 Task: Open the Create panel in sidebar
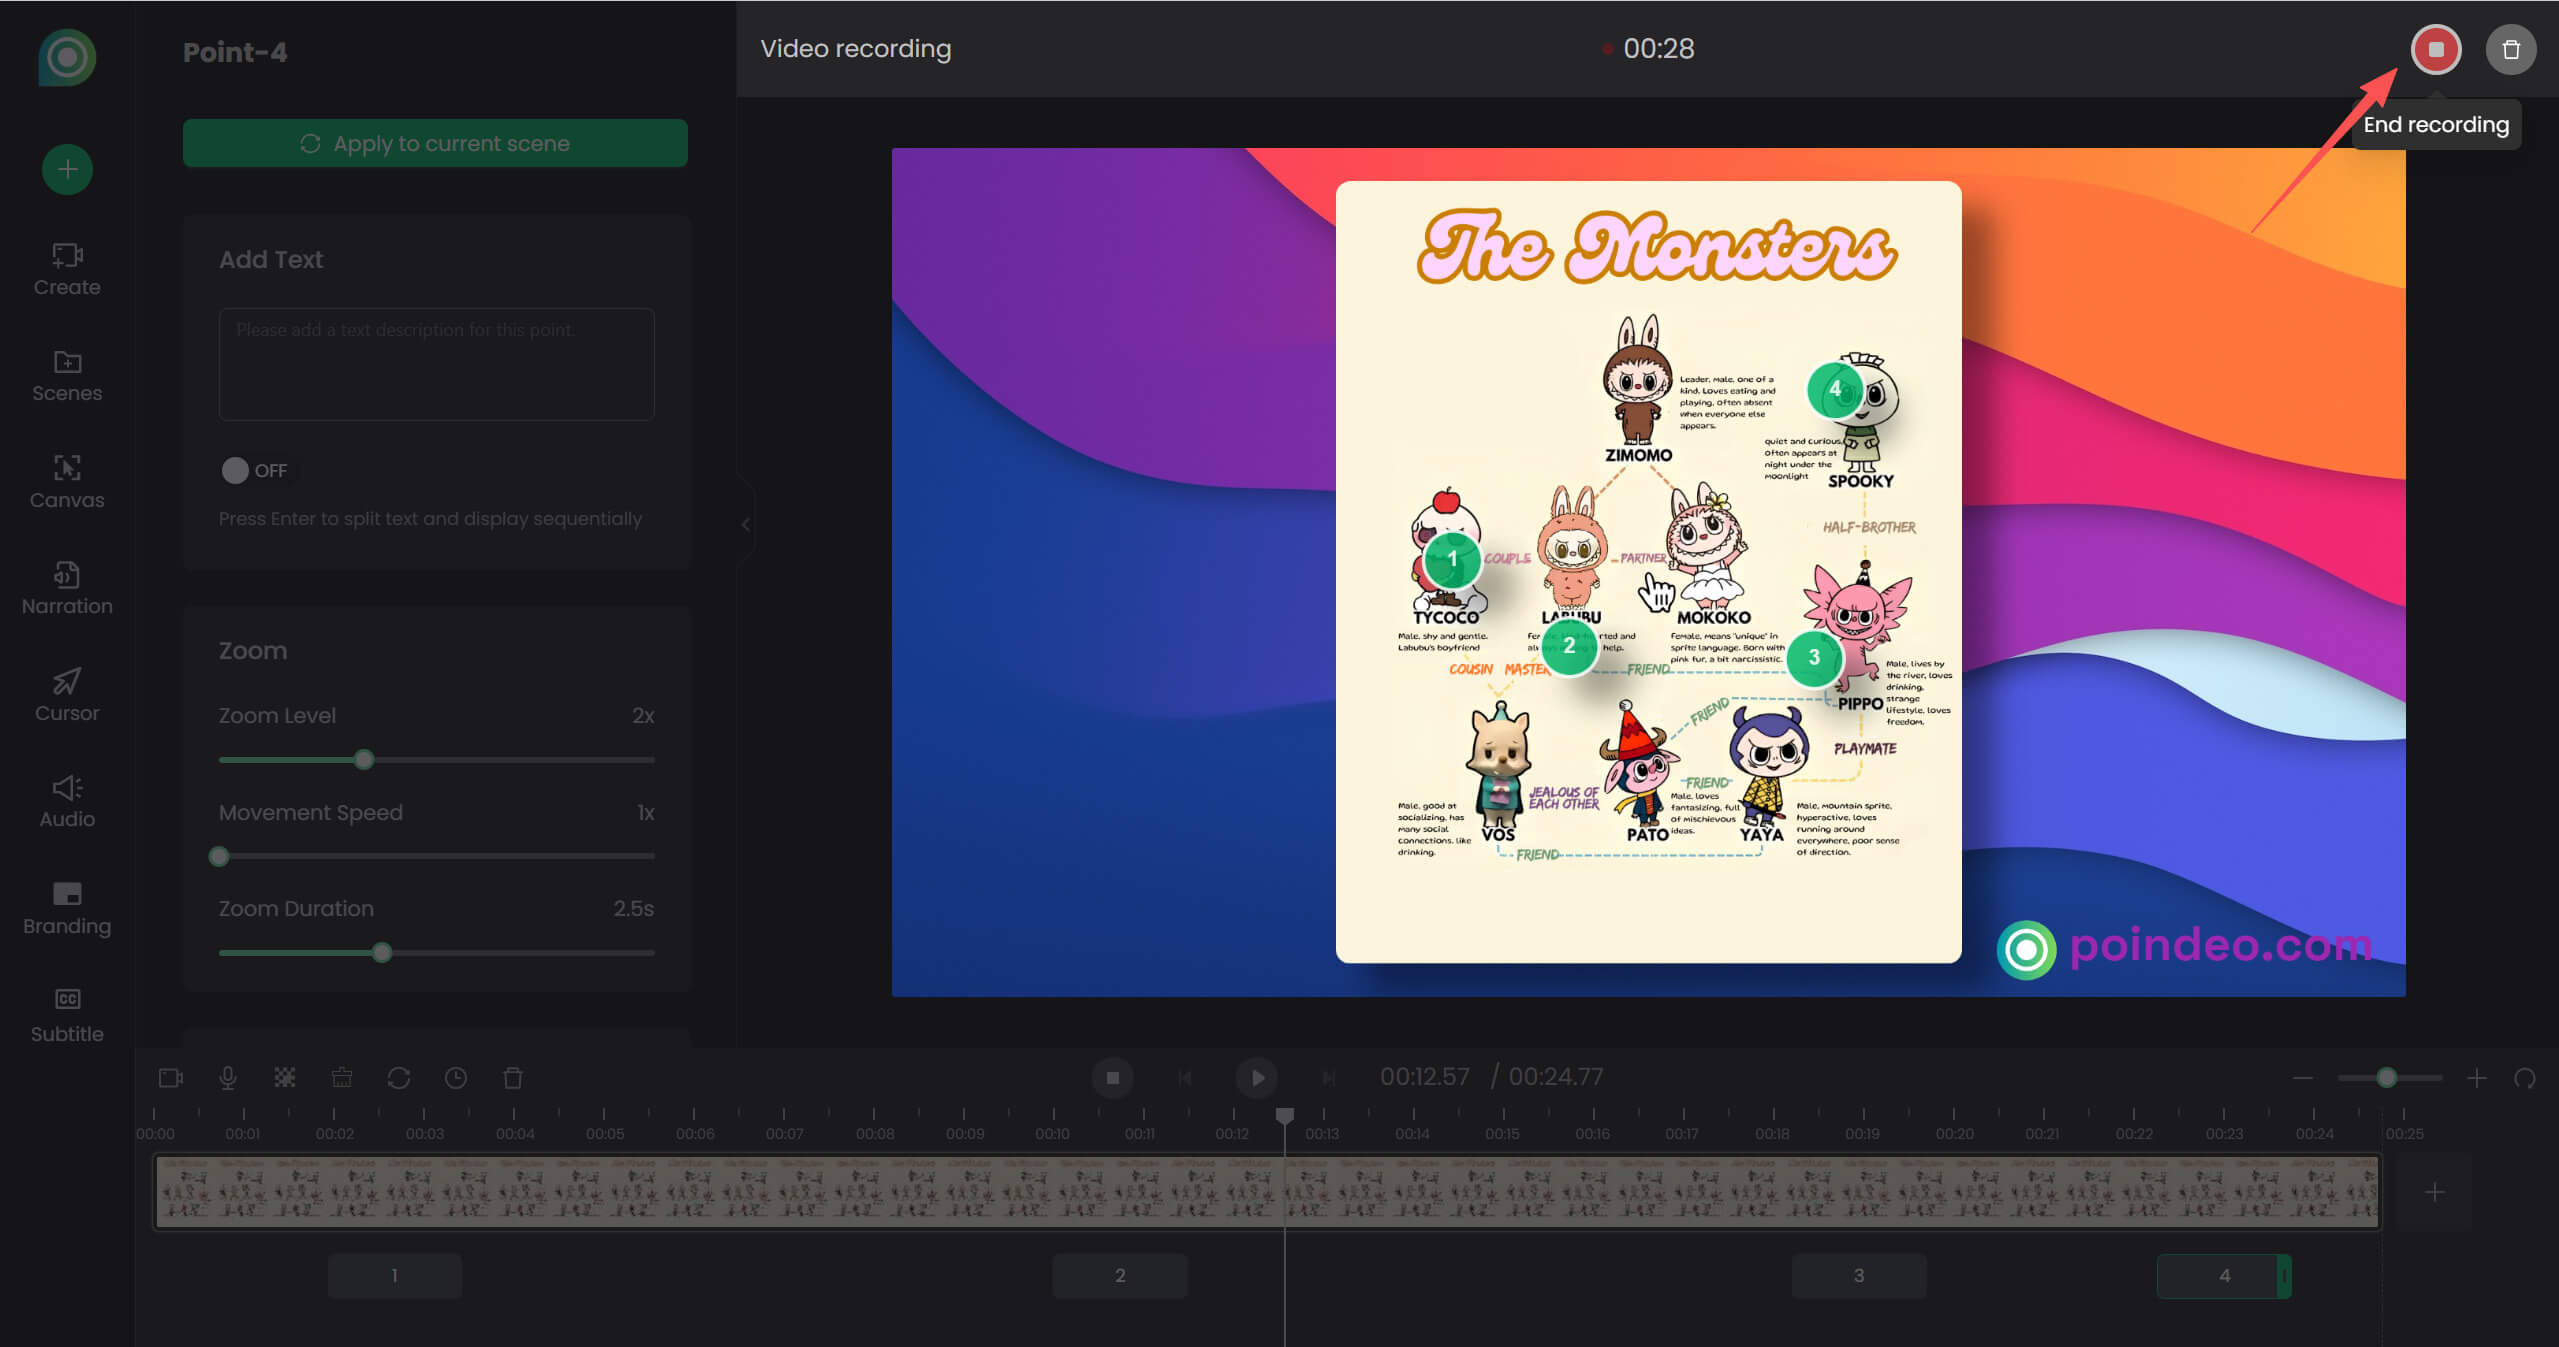coord(66,268)
